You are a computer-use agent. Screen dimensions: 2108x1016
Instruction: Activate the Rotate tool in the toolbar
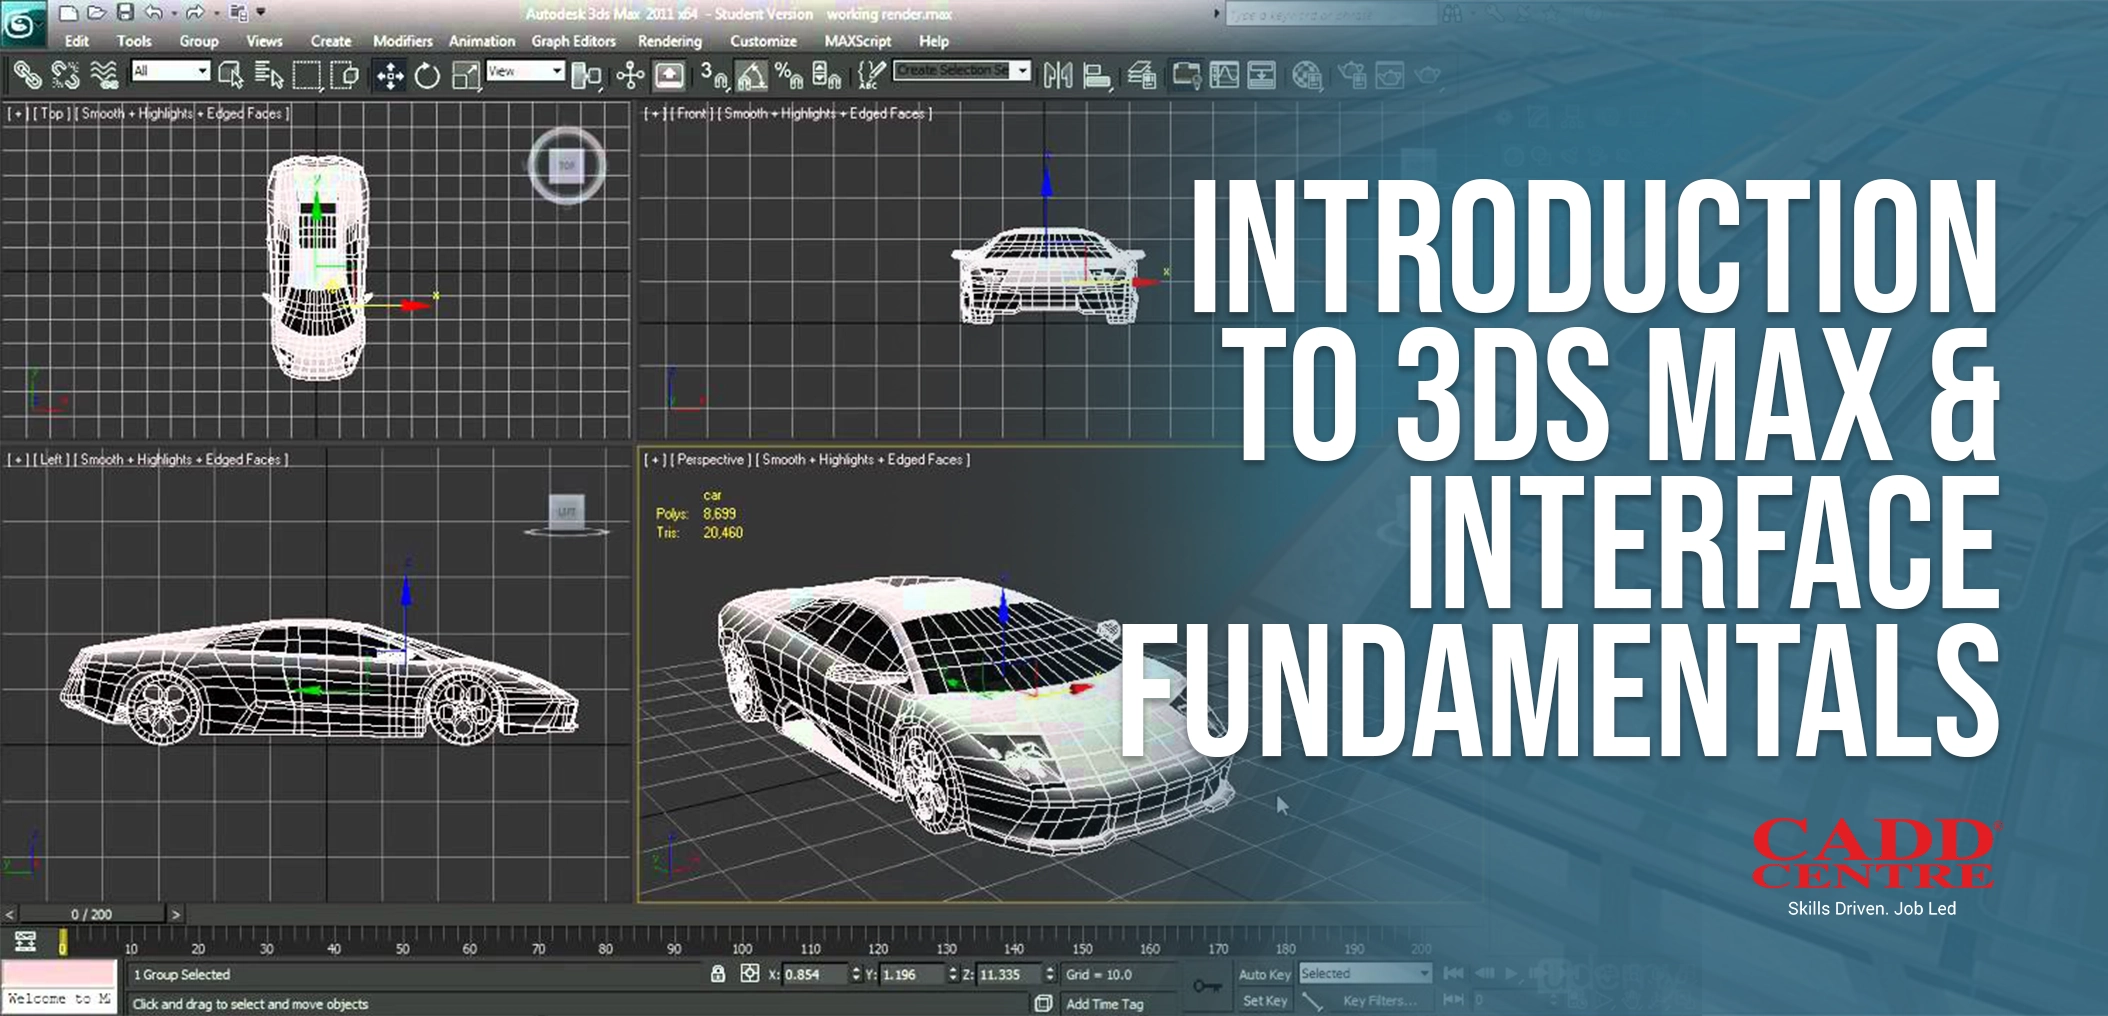tap(427, 76)
